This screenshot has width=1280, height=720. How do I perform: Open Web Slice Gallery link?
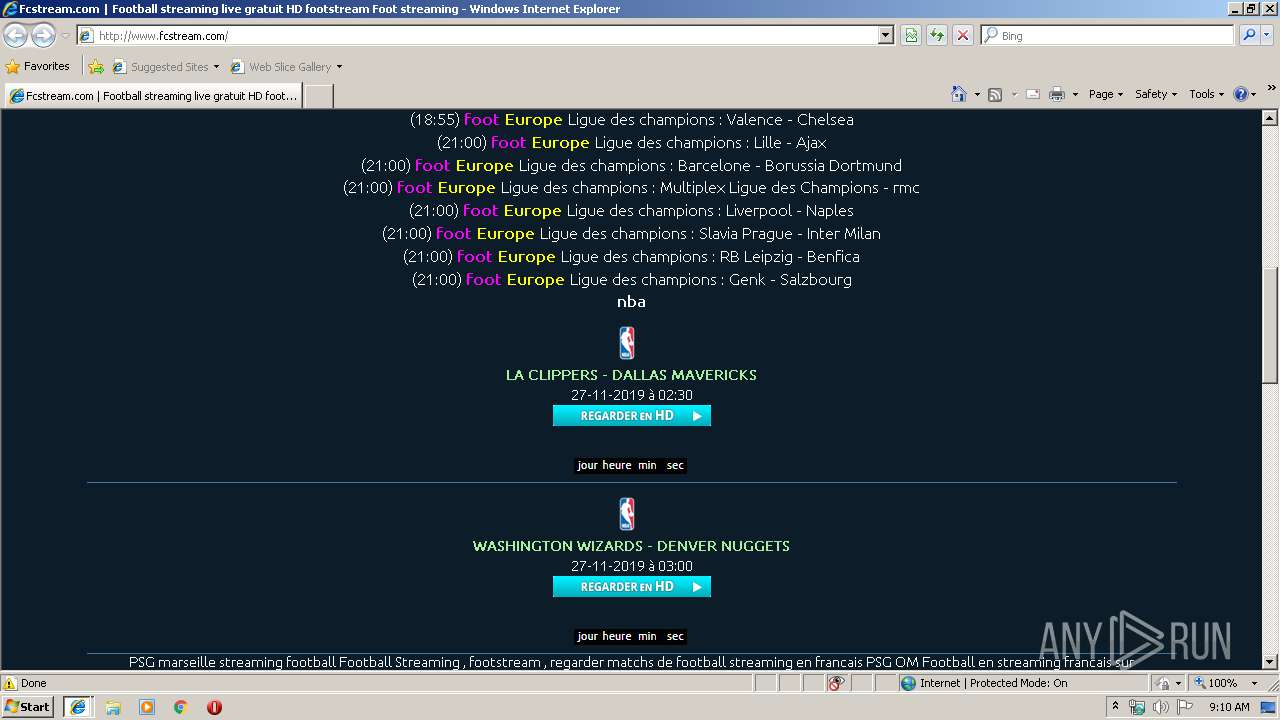pyautogui.click(x=287, y=67)
